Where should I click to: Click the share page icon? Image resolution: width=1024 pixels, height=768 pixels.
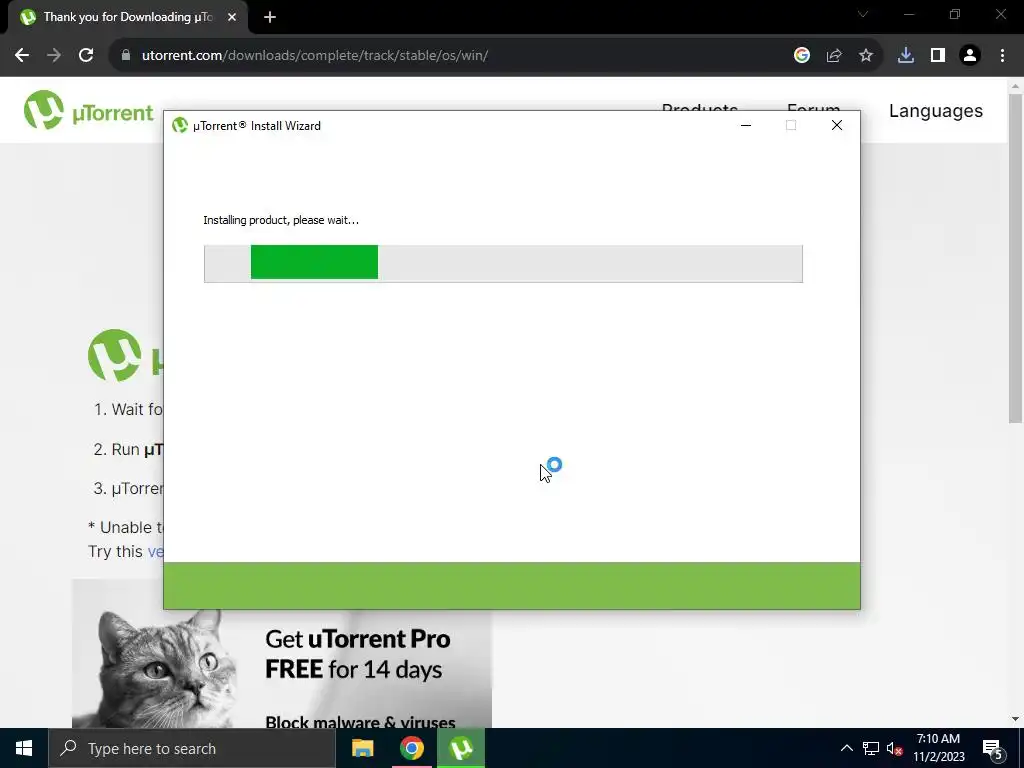pos(834,56)
